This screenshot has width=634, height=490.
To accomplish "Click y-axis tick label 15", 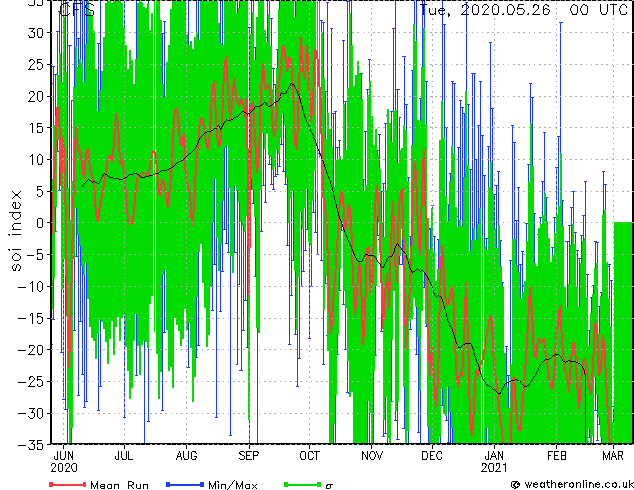I will pos(36,128).
